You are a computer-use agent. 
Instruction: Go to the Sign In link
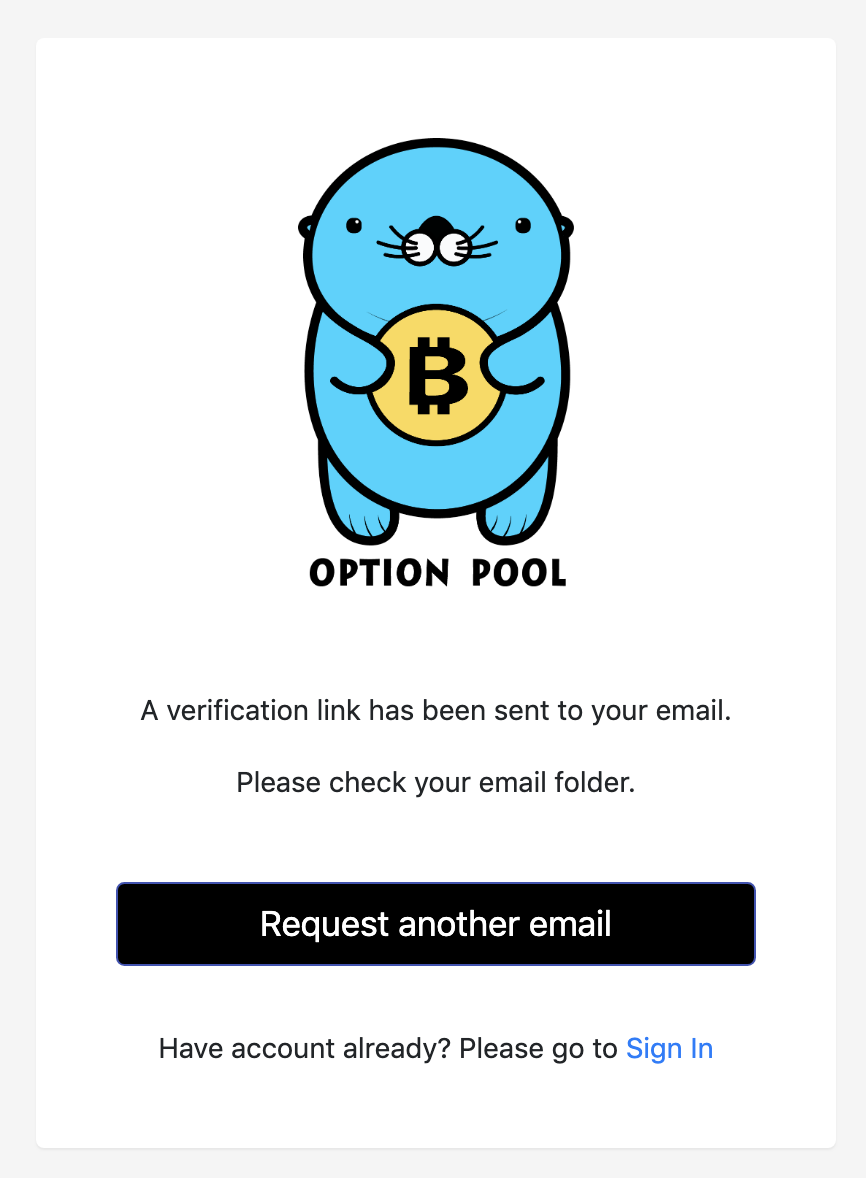click(x=669, y=1049)
